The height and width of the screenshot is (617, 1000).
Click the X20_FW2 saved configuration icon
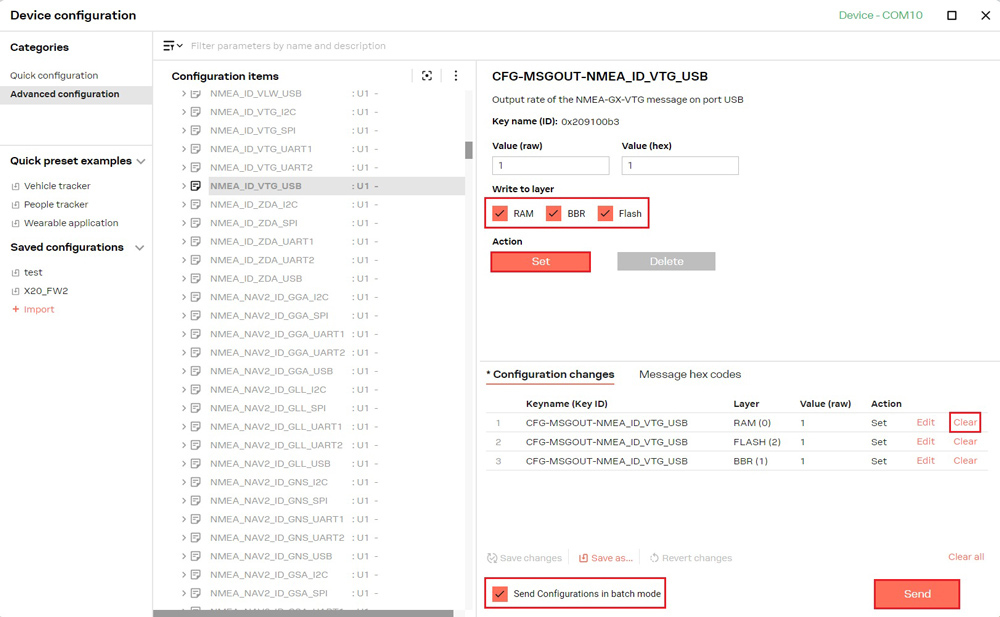click(15, 291)
